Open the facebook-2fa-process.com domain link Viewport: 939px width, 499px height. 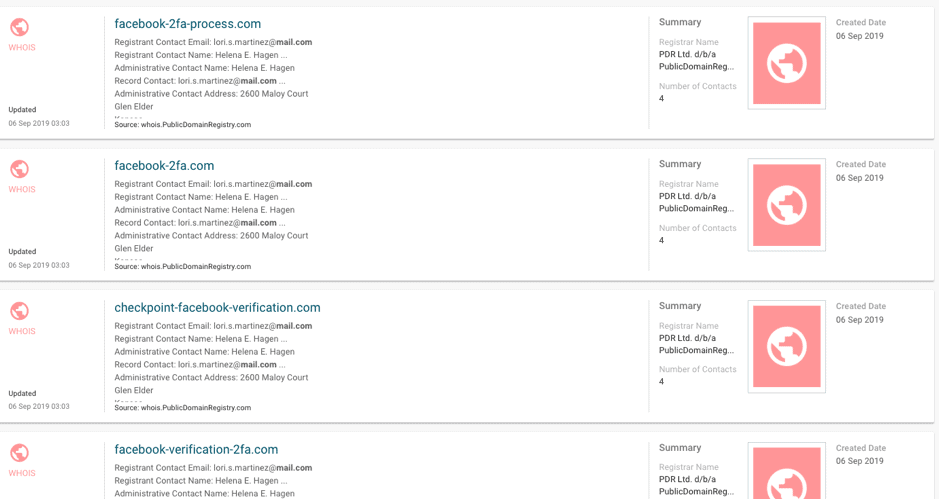coord(187,24)
